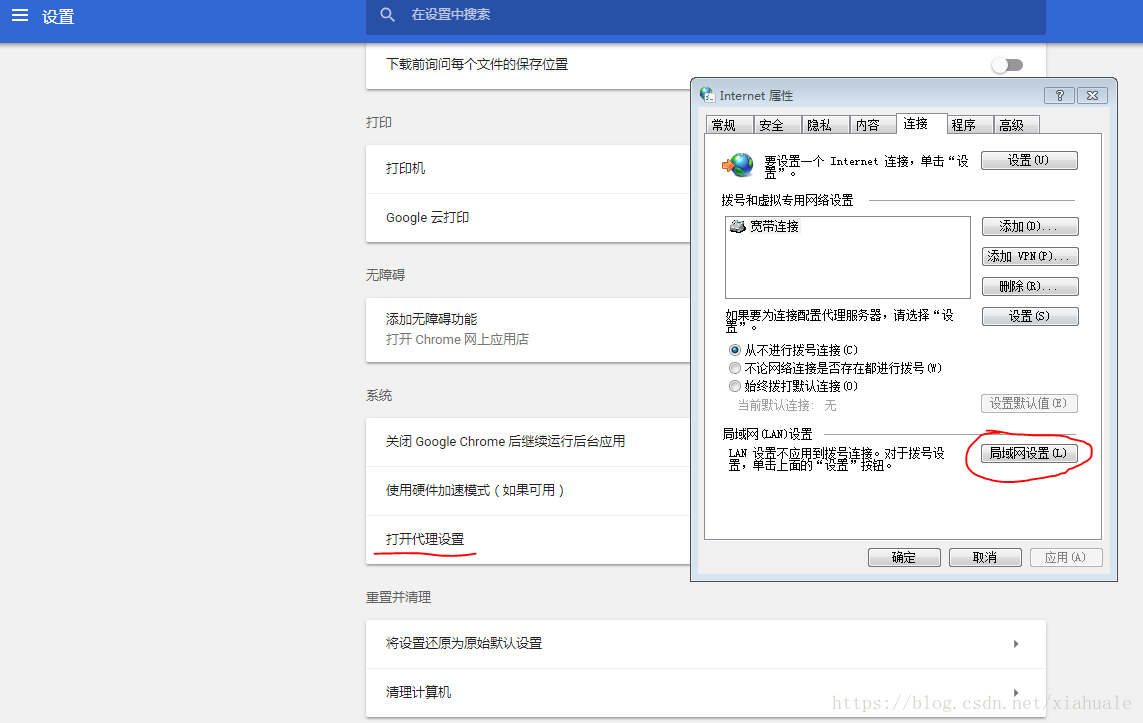Click 使用硬件加速模式（如果可用） row

tap(528, 491)
